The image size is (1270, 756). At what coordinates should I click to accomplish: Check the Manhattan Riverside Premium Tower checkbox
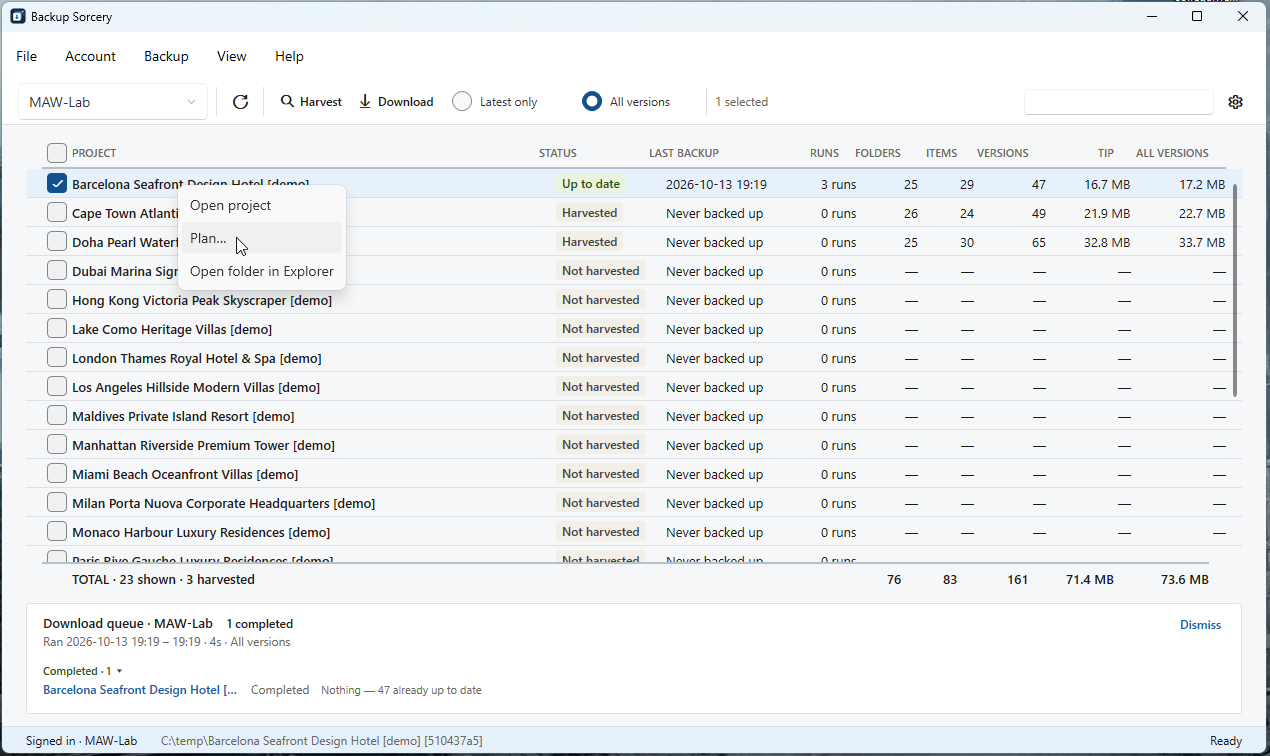point(57,445)
